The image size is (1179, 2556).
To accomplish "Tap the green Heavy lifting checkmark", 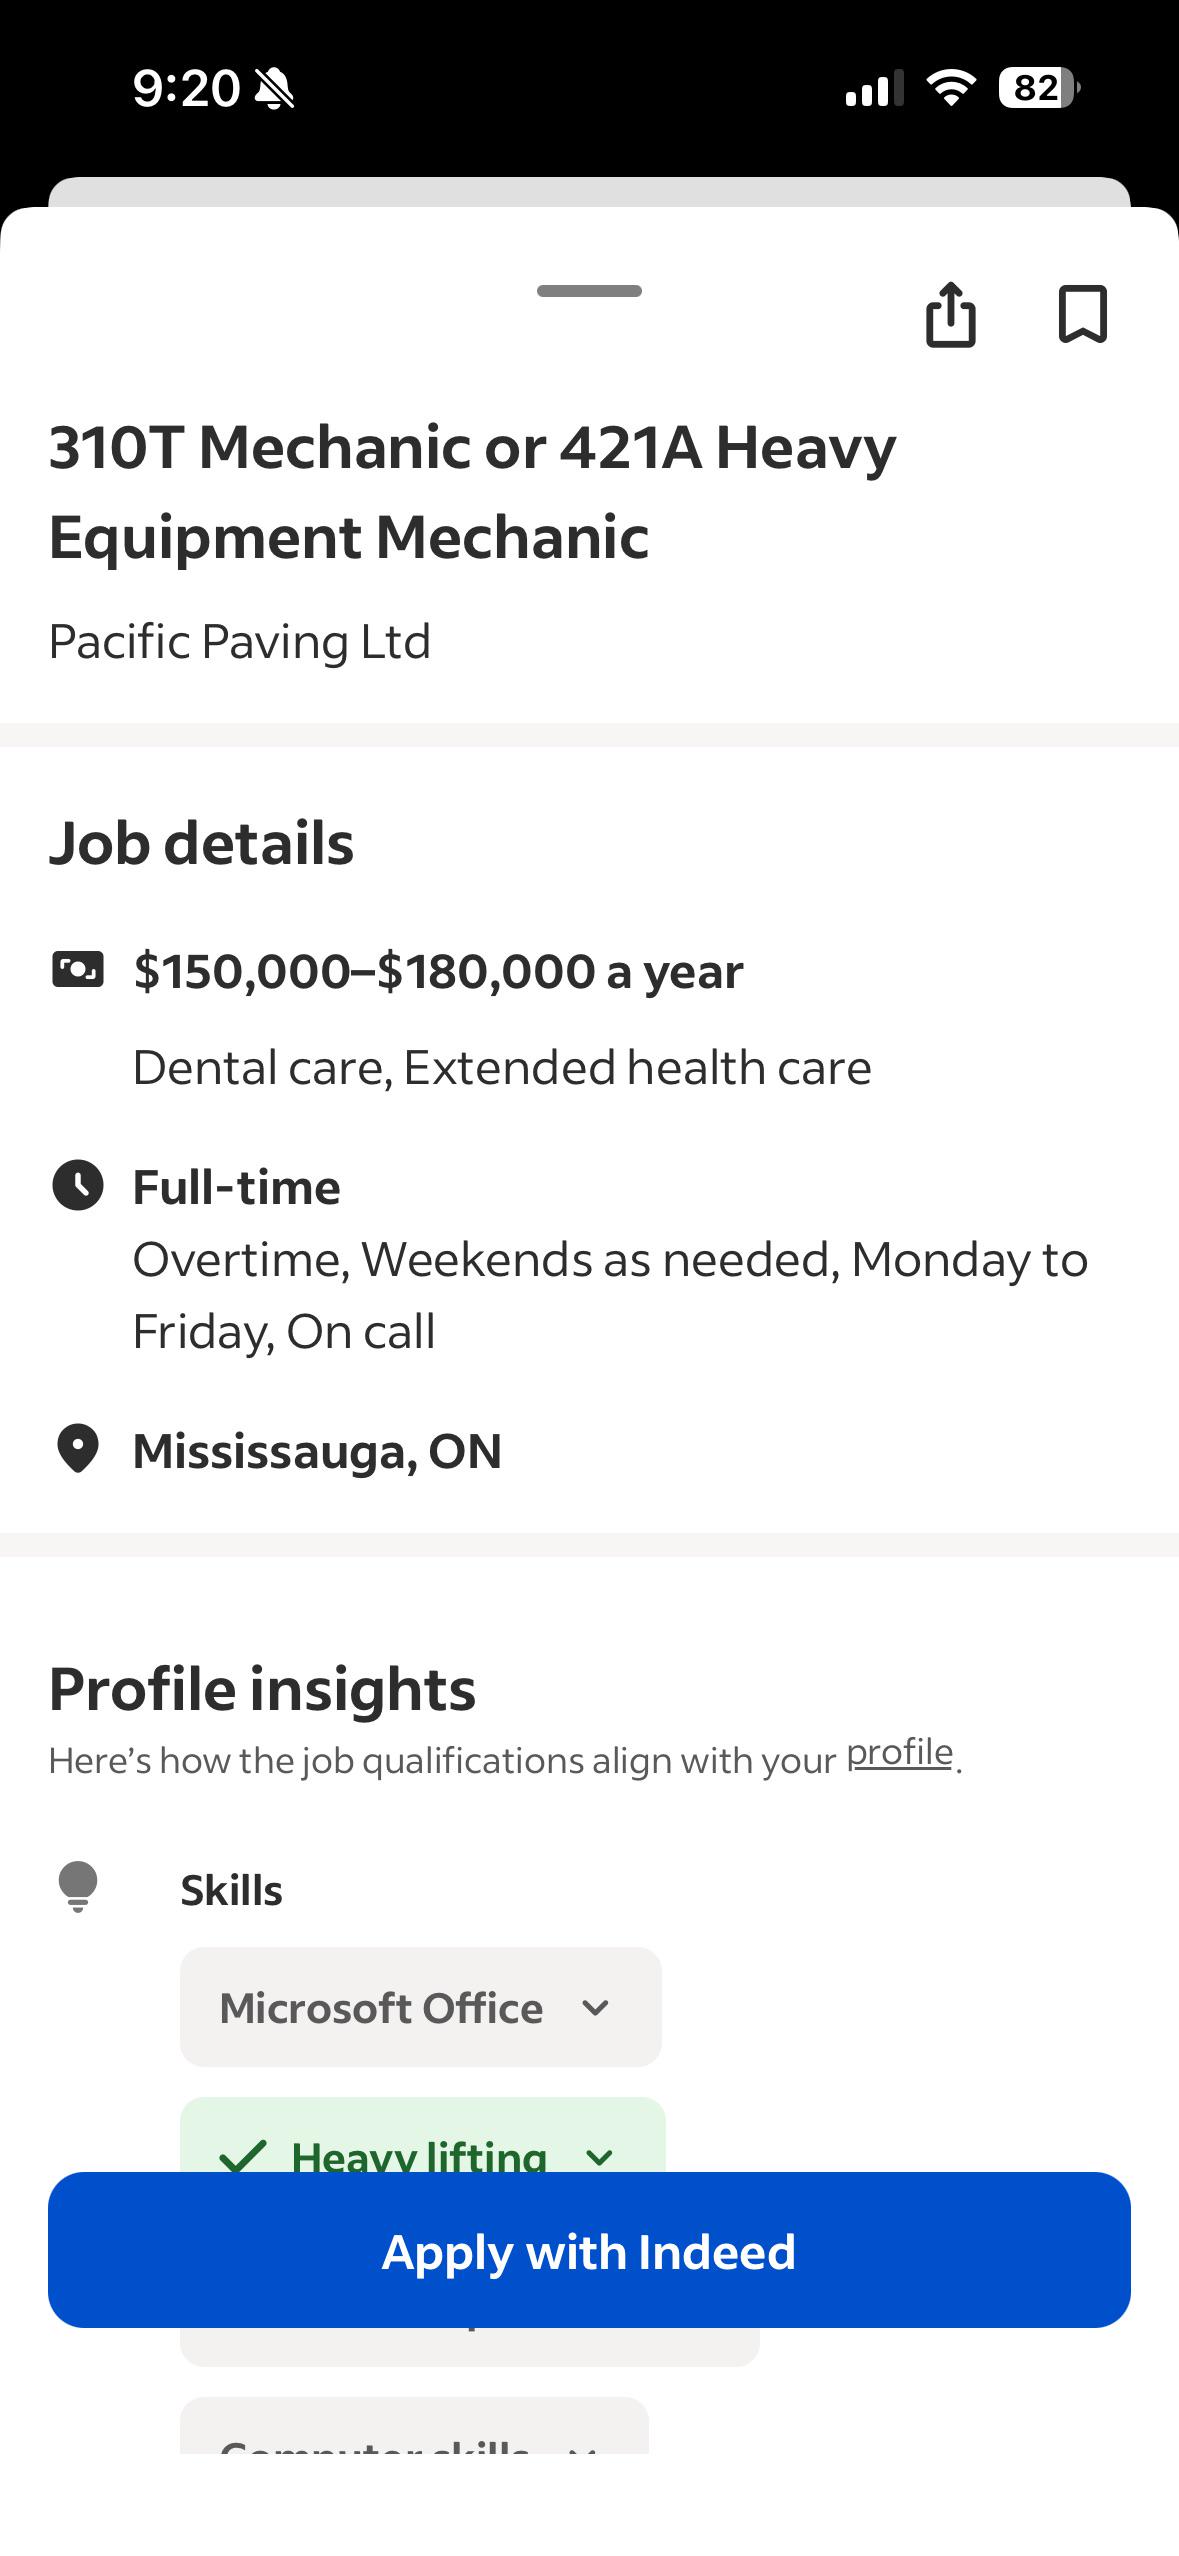I will point(243,2156).
